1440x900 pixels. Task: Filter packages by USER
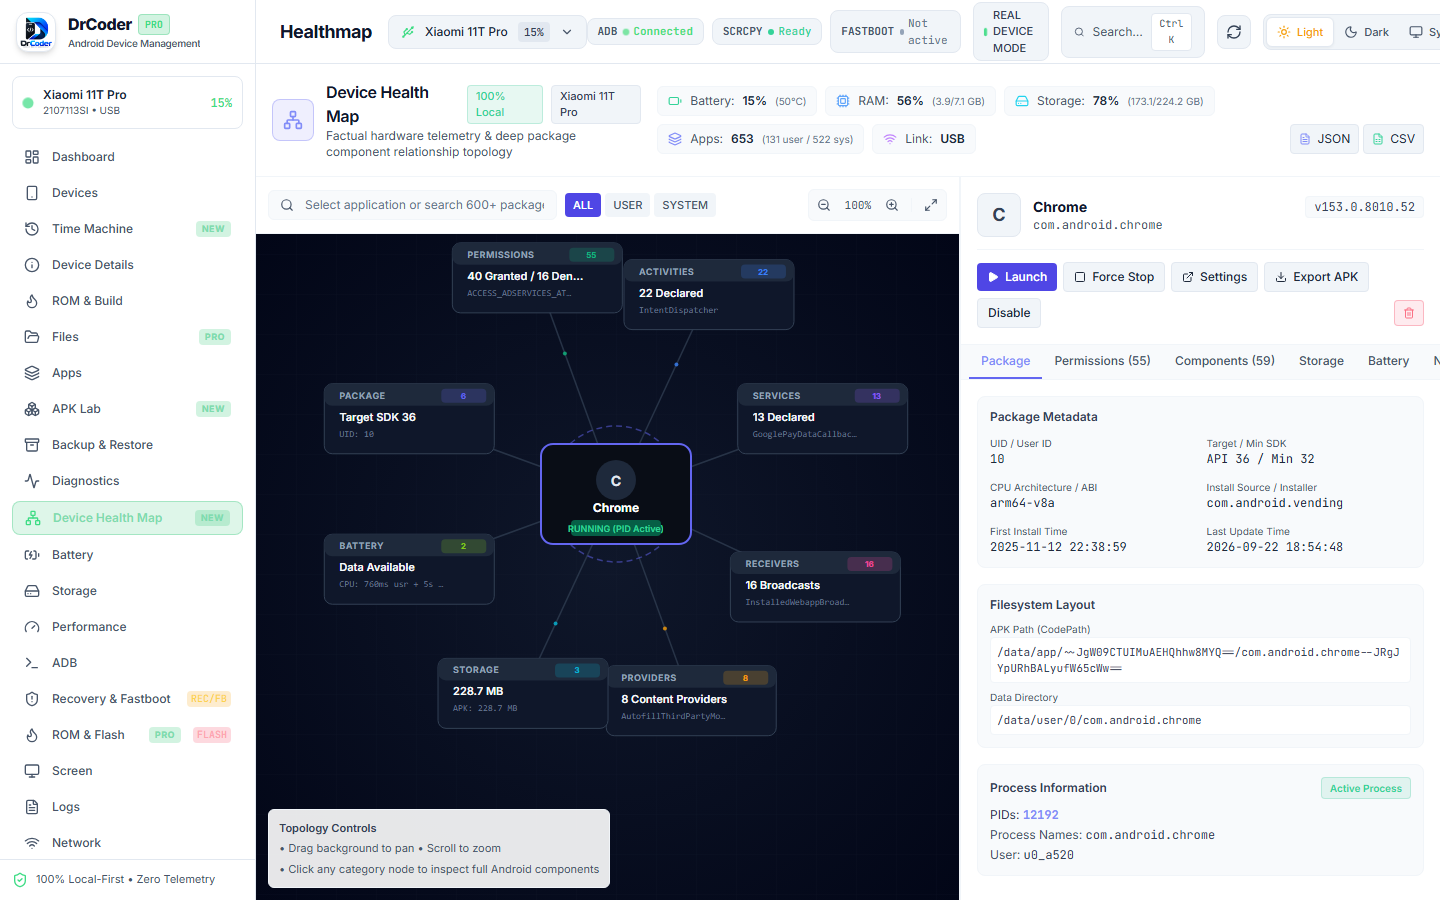[628, 205]
